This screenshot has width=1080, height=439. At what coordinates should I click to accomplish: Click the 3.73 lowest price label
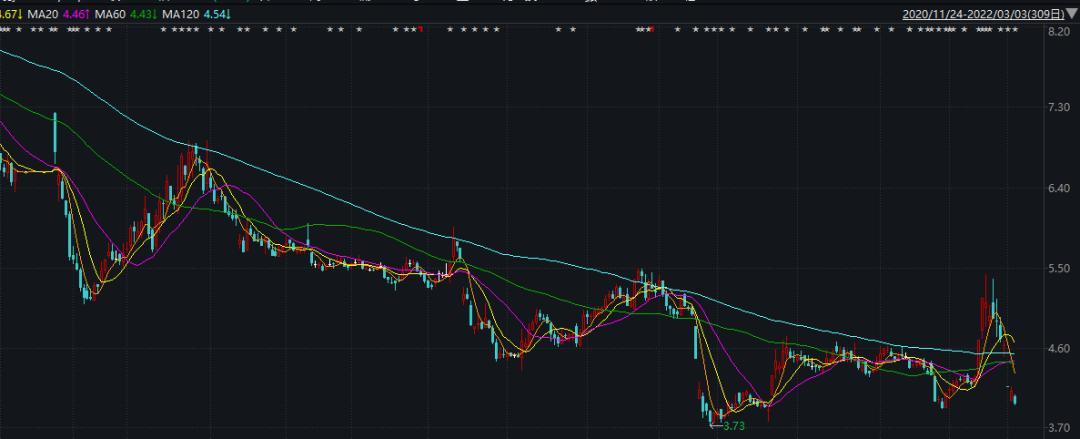733,426
